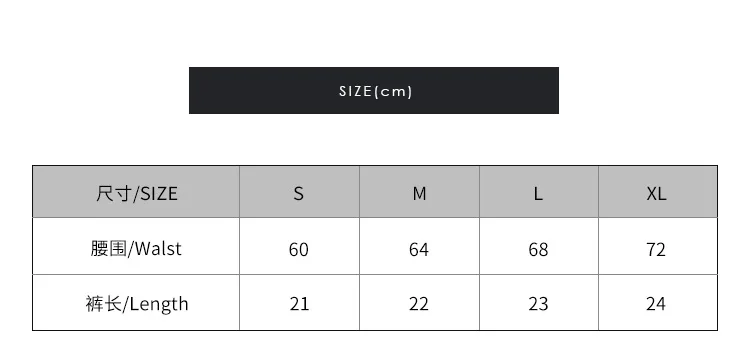Click the M size column header
This screenshot has width=750, height=361.
[x=419, y=192]
